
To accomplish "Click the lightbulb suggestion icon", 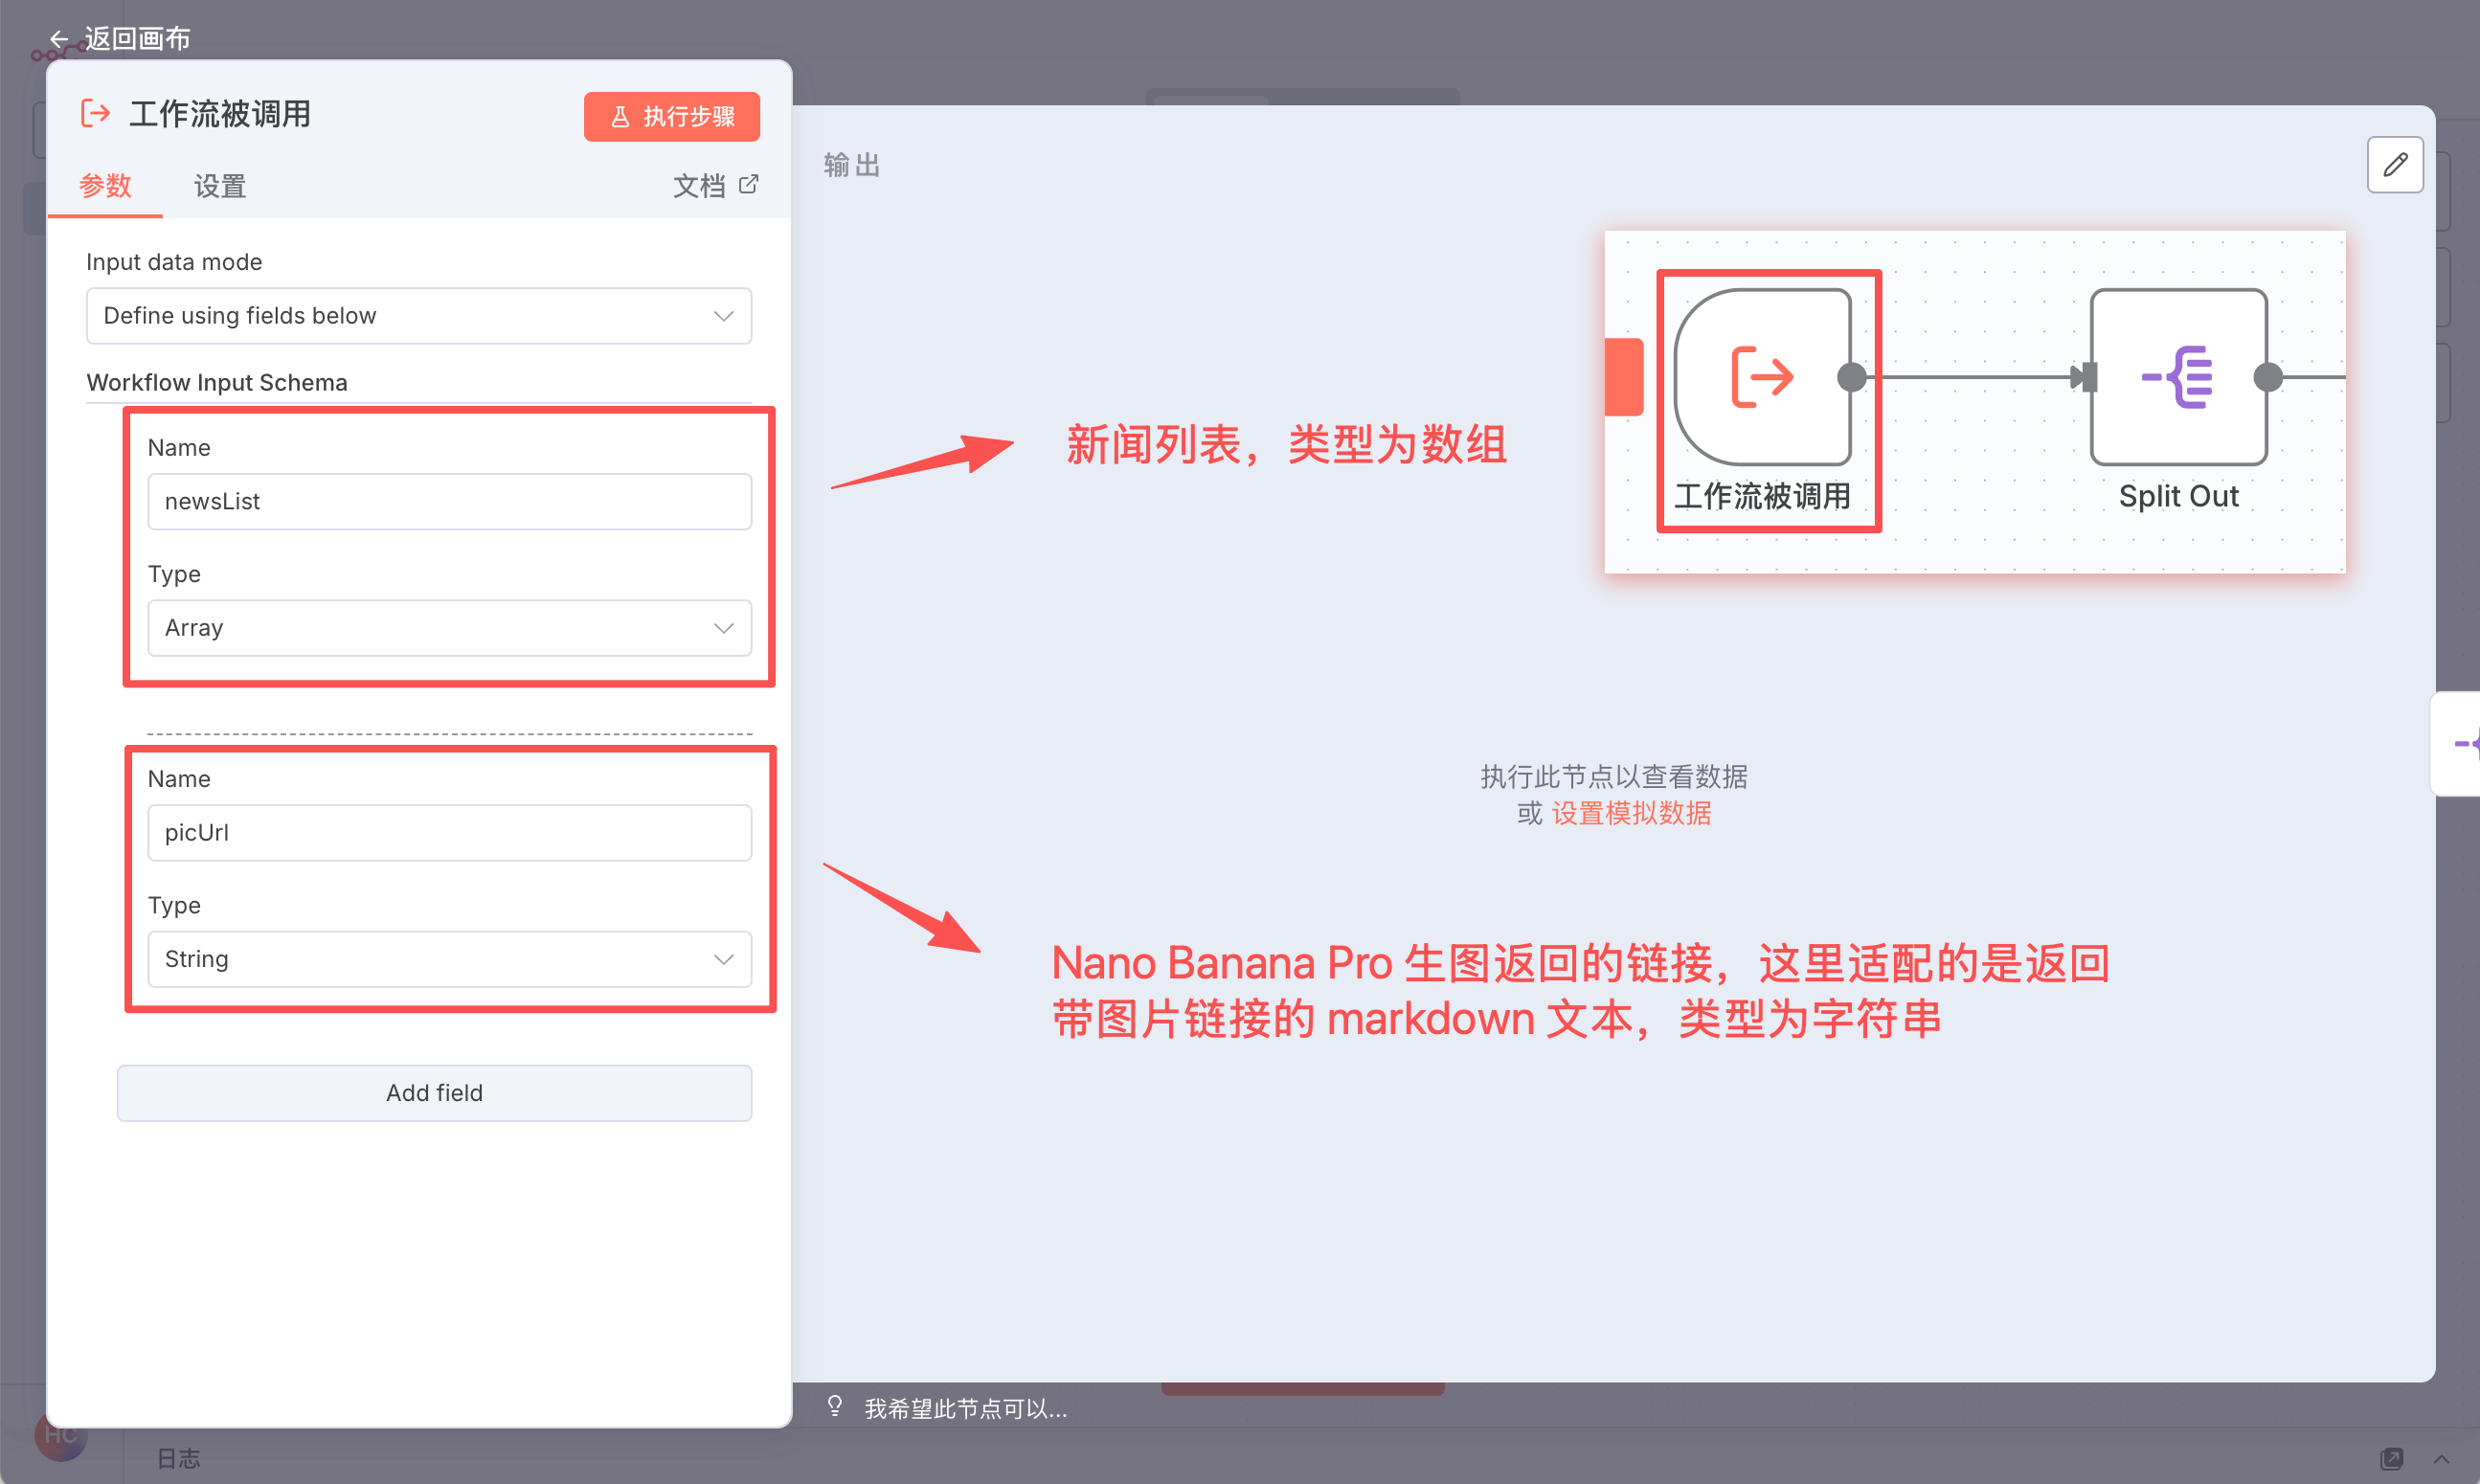I will (835, 1407).
